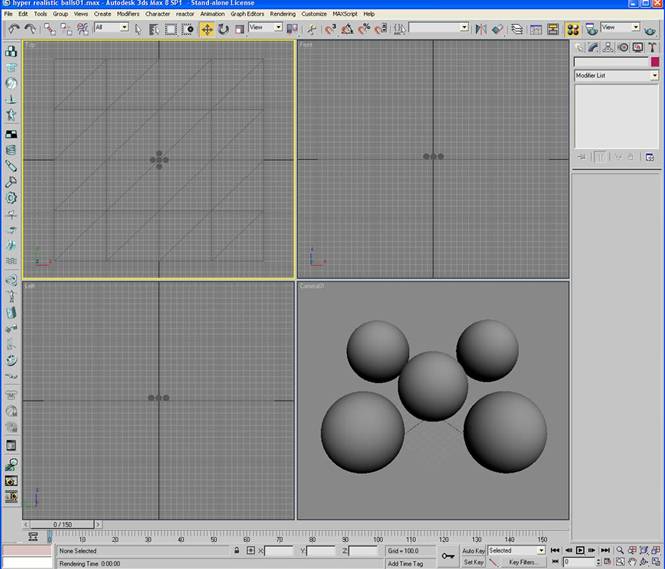The width and height of the screenshot is (665, 569).
Task: Click the Configure Modifier Sets icon
Action: [649, 157]
